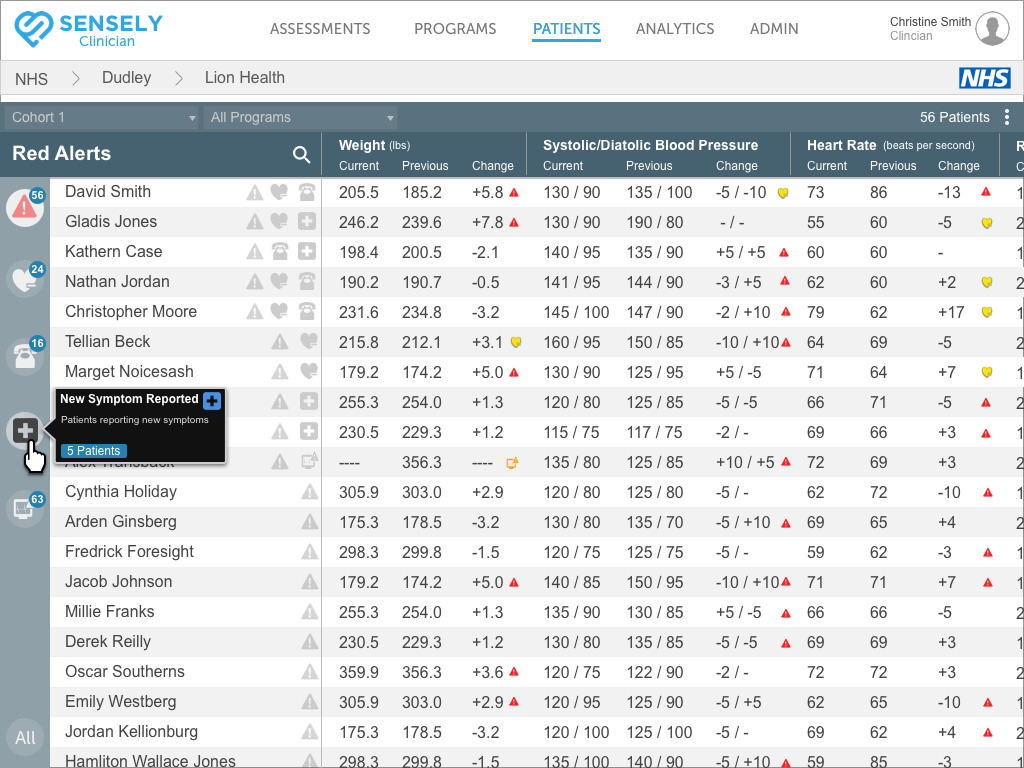
Task: Click the orange device icon in the 356.3 row
Action: coord(512,463)
